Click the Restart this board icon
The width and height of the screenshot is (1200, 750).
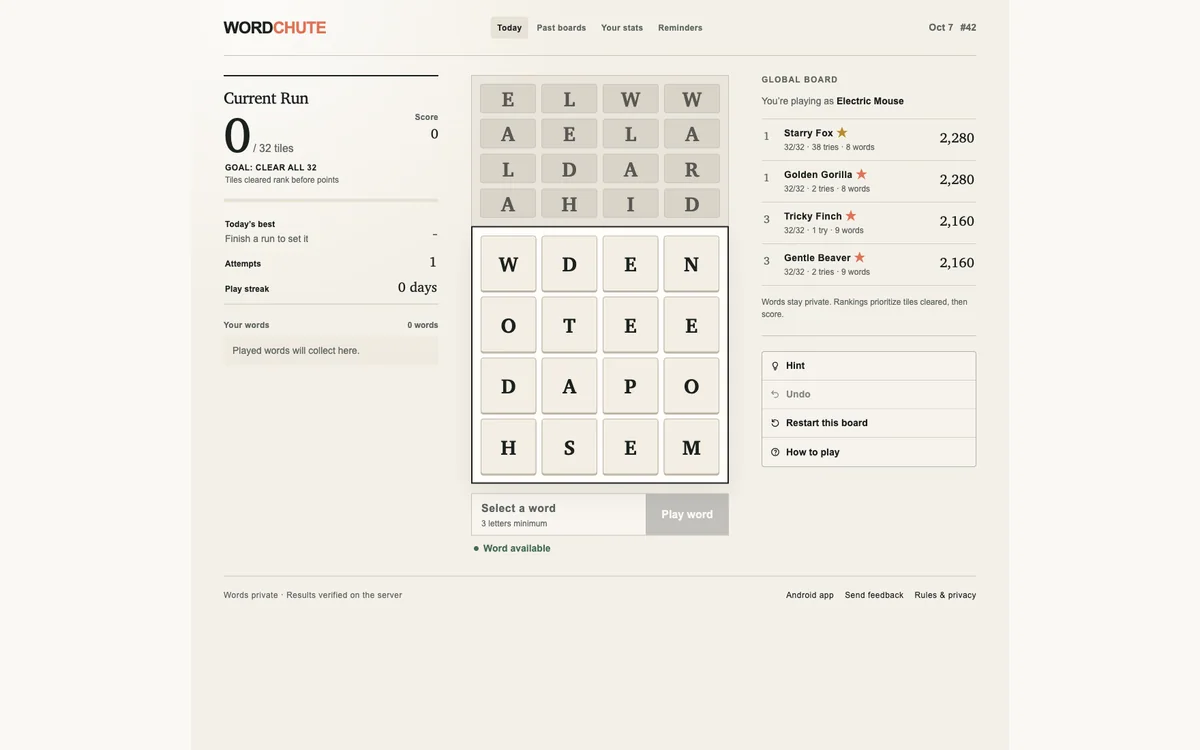[x=775, y=423]
